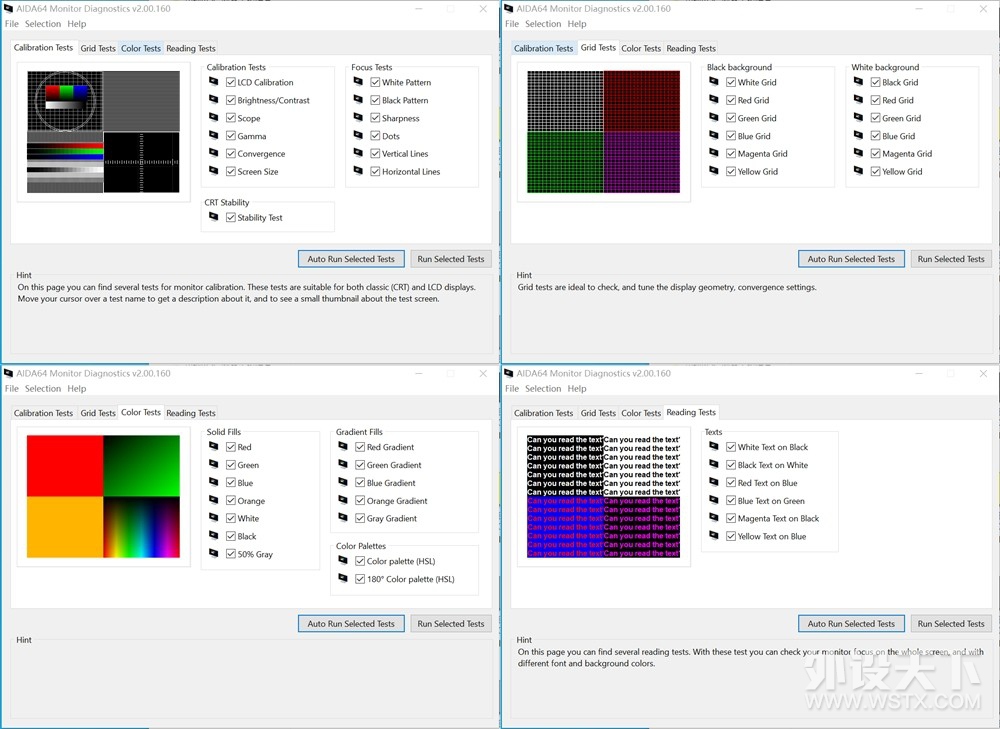Toggle Red Grid under White background

(876, 100)
